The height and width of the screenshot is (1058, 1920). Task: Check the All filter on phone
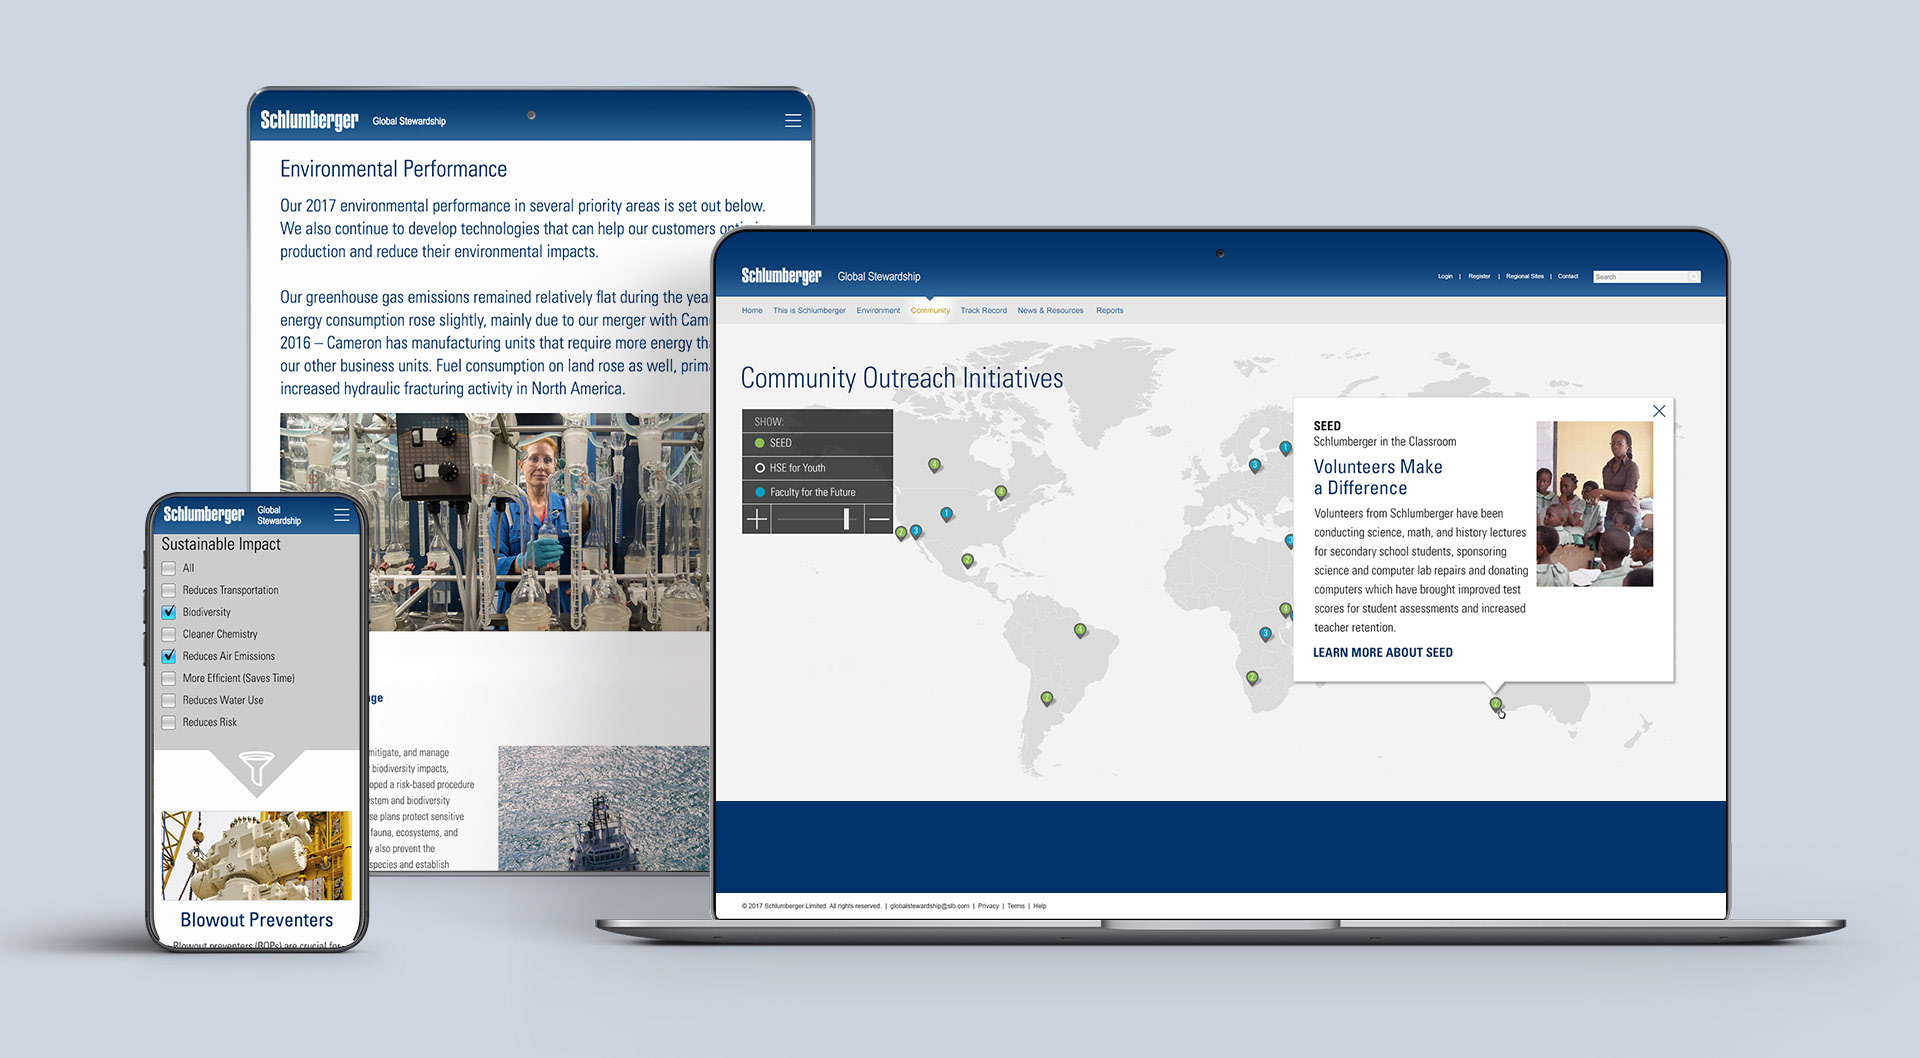[x=168, y=568]
